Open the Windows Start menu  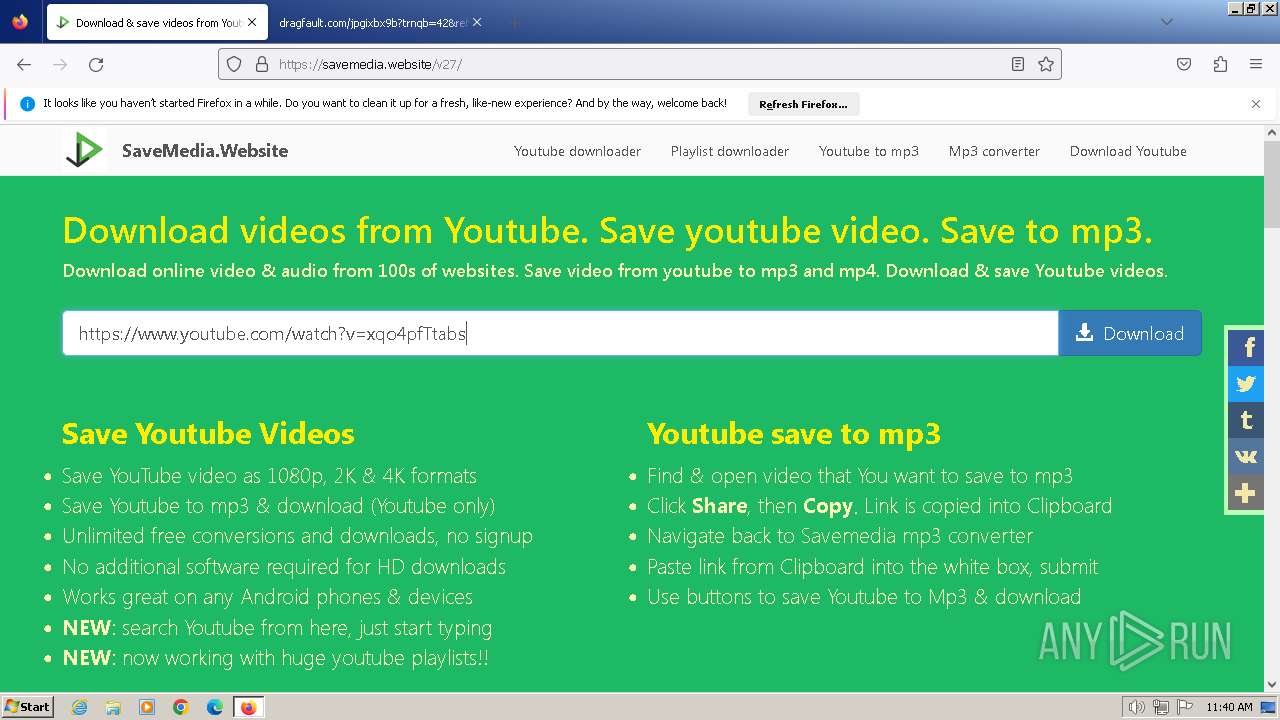(x=27, y=707)
